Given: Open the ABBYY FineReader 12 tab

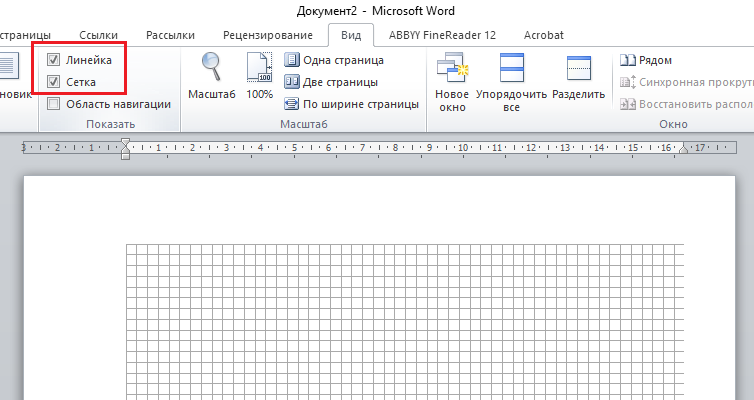Looking at the screenshot, I should pyautogui.click(x=442, y=35).
